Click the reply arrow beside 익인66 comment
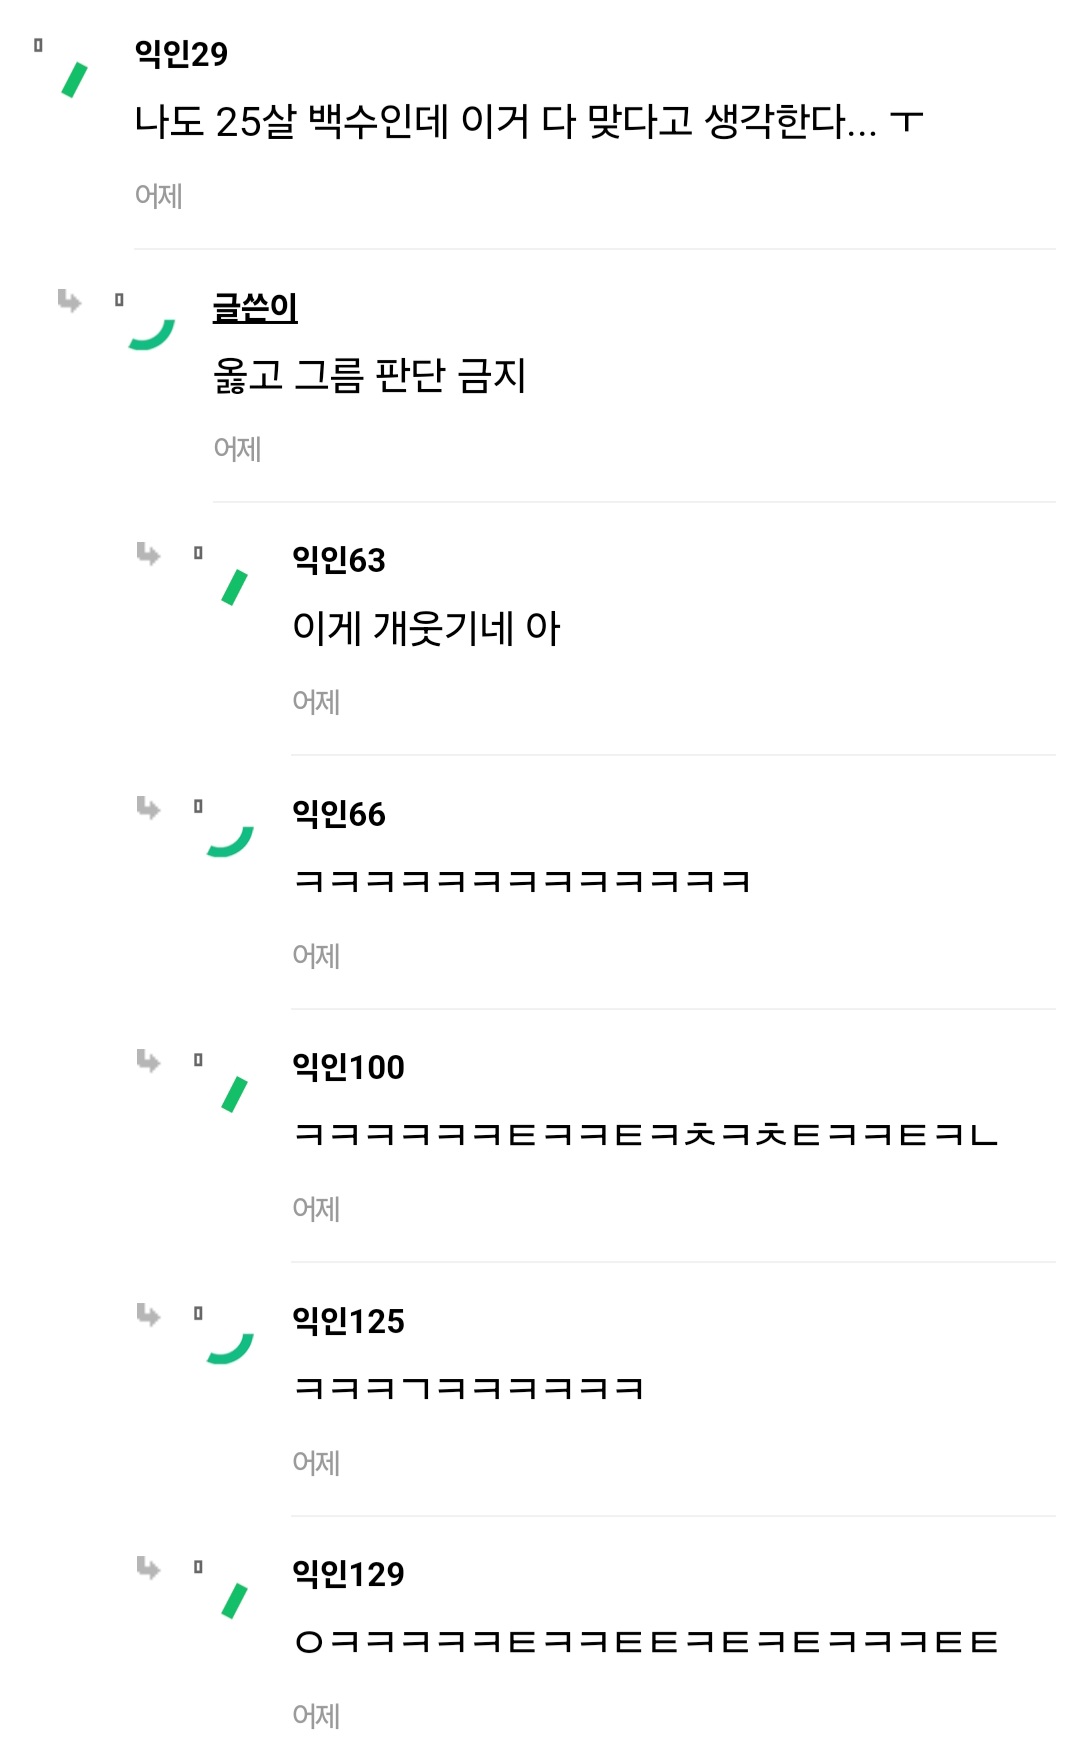The image size is (1080, 1764). click(148, 807)
